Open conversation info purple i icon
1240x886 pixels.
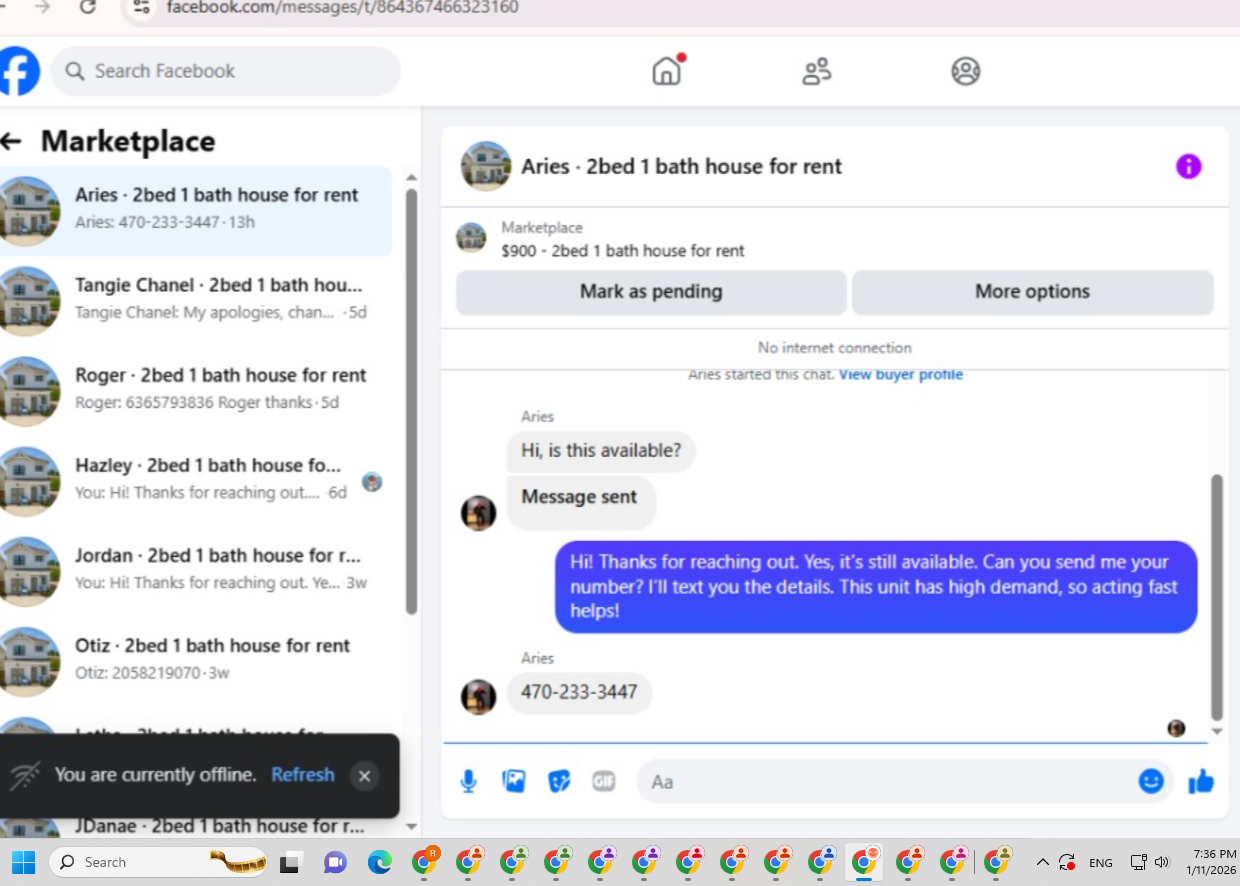[1188, 167]
